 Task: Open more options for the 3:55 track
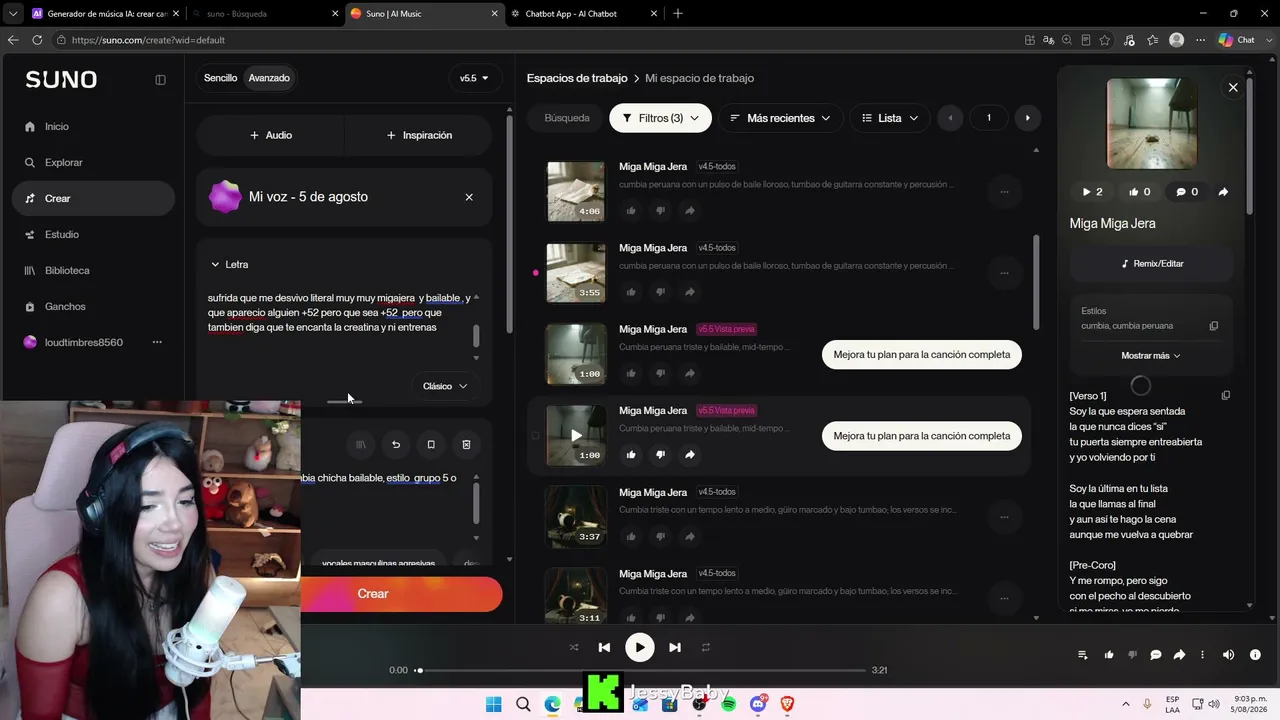pyautogui.click(x=1004, y=273)
